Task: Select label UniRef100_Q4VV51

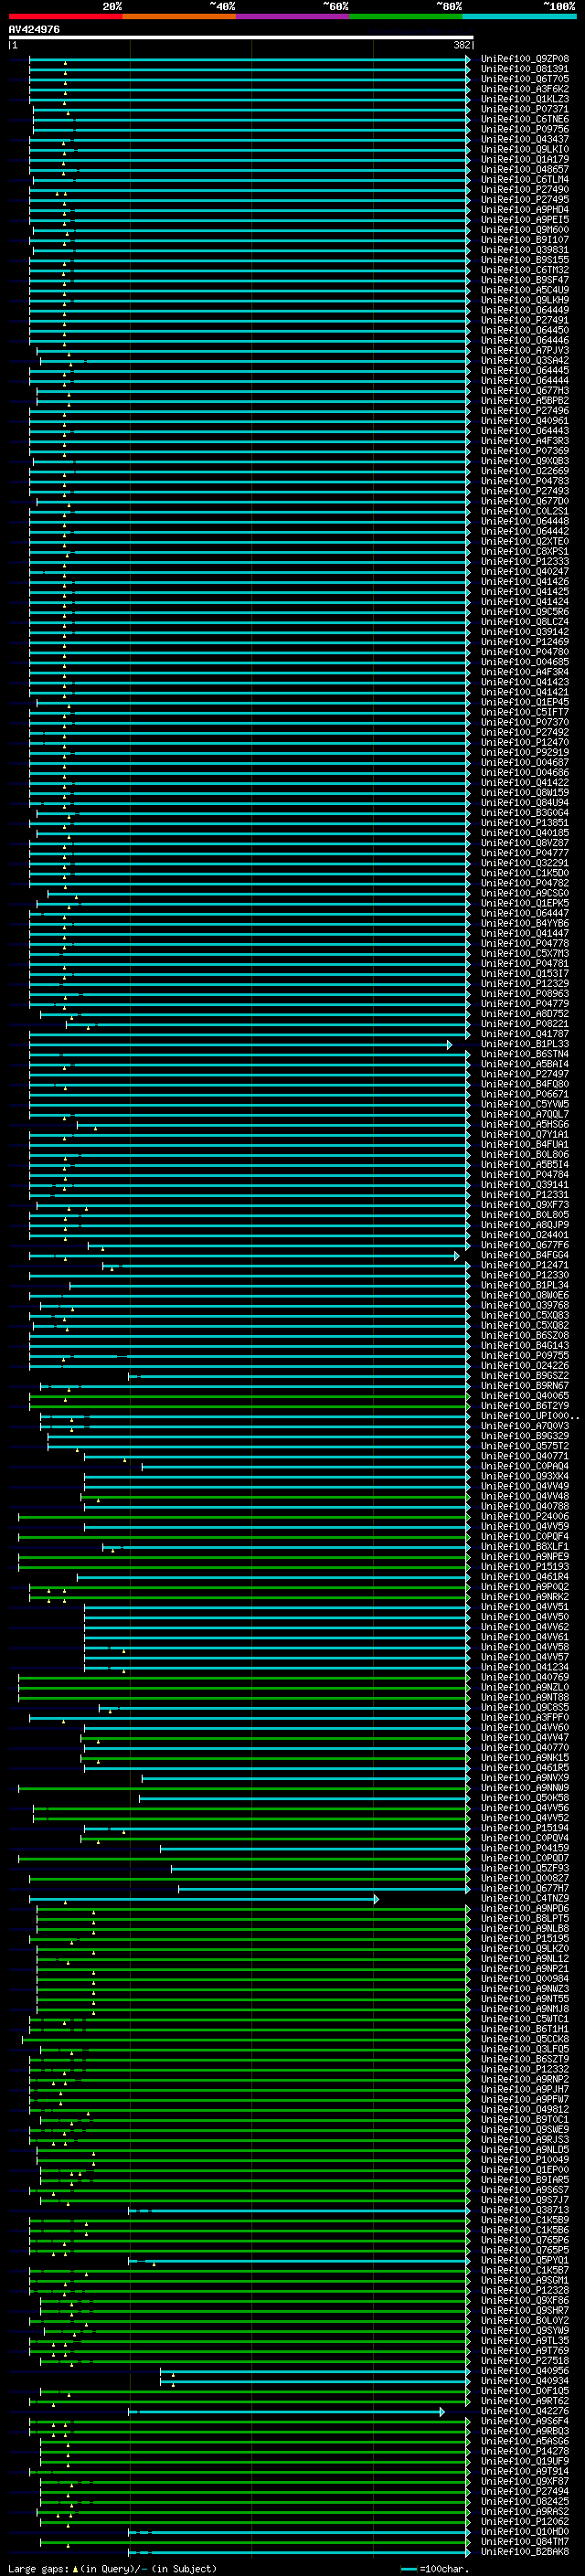Action: pyautogui.click(x=525, y=1606)
